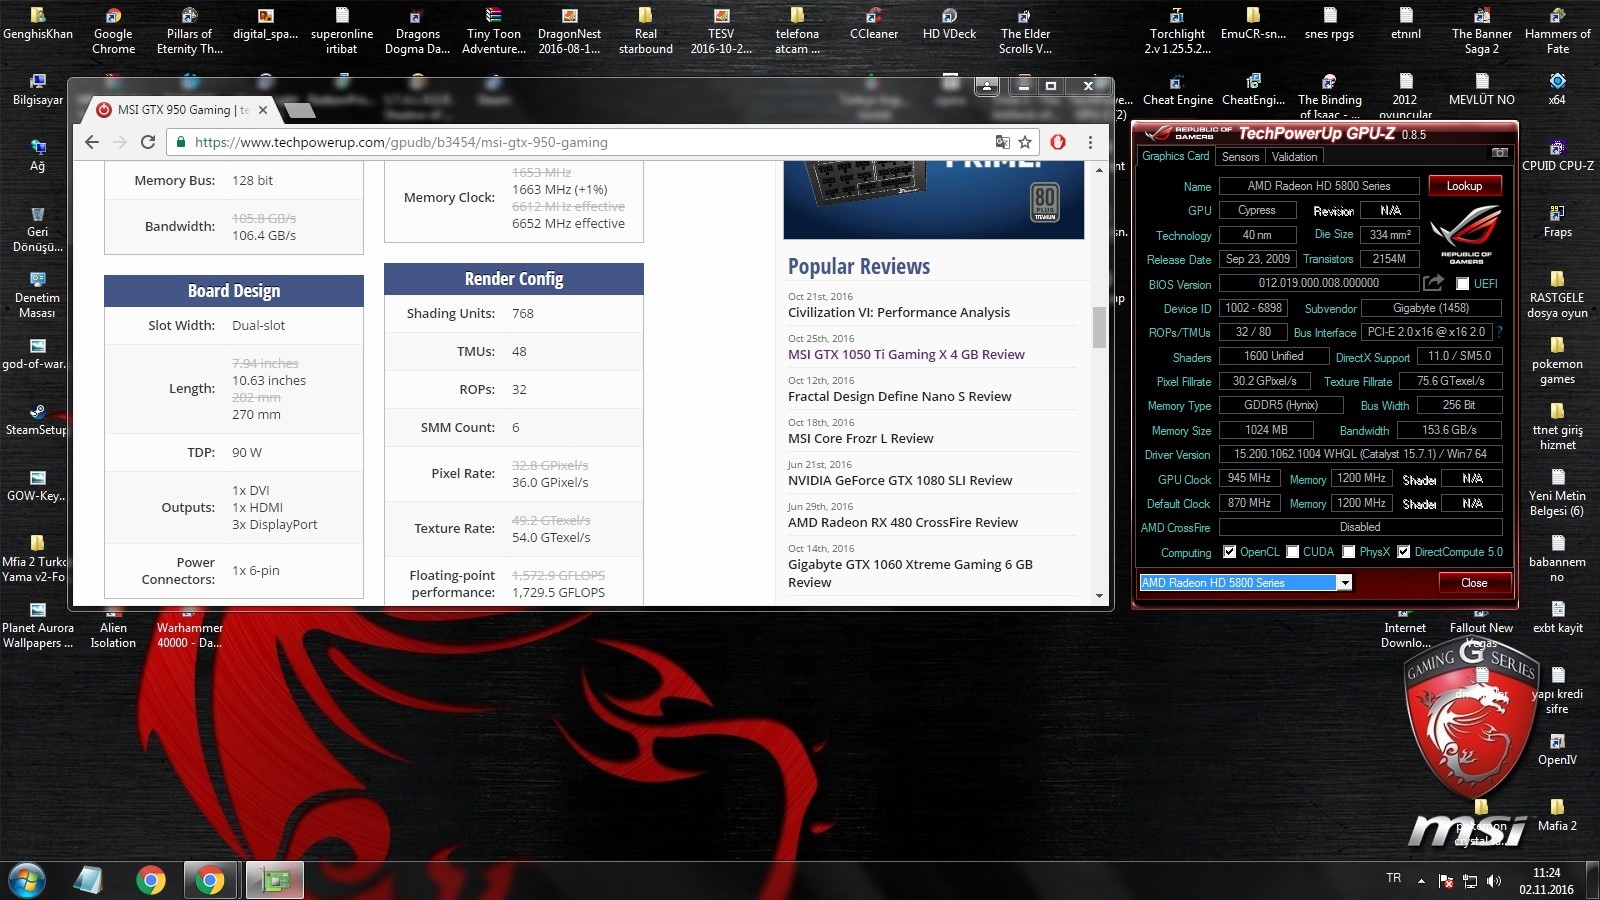Click the Chrome address bar URL
Image resolution: width=1600 pixels, height=900 pixels.
pyautogui.click(x=401, y=142)
